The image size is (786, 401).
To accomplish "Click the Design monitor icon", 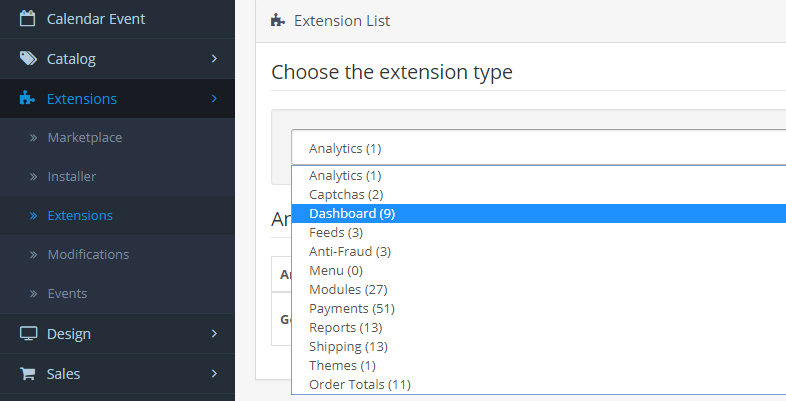I will [28, 334].
